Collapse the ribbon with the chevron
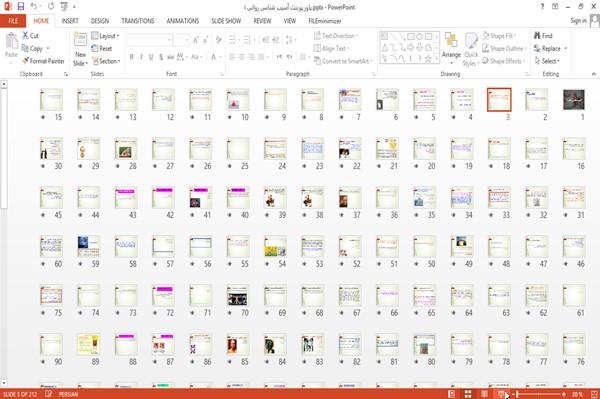 (x=593, y=74)
